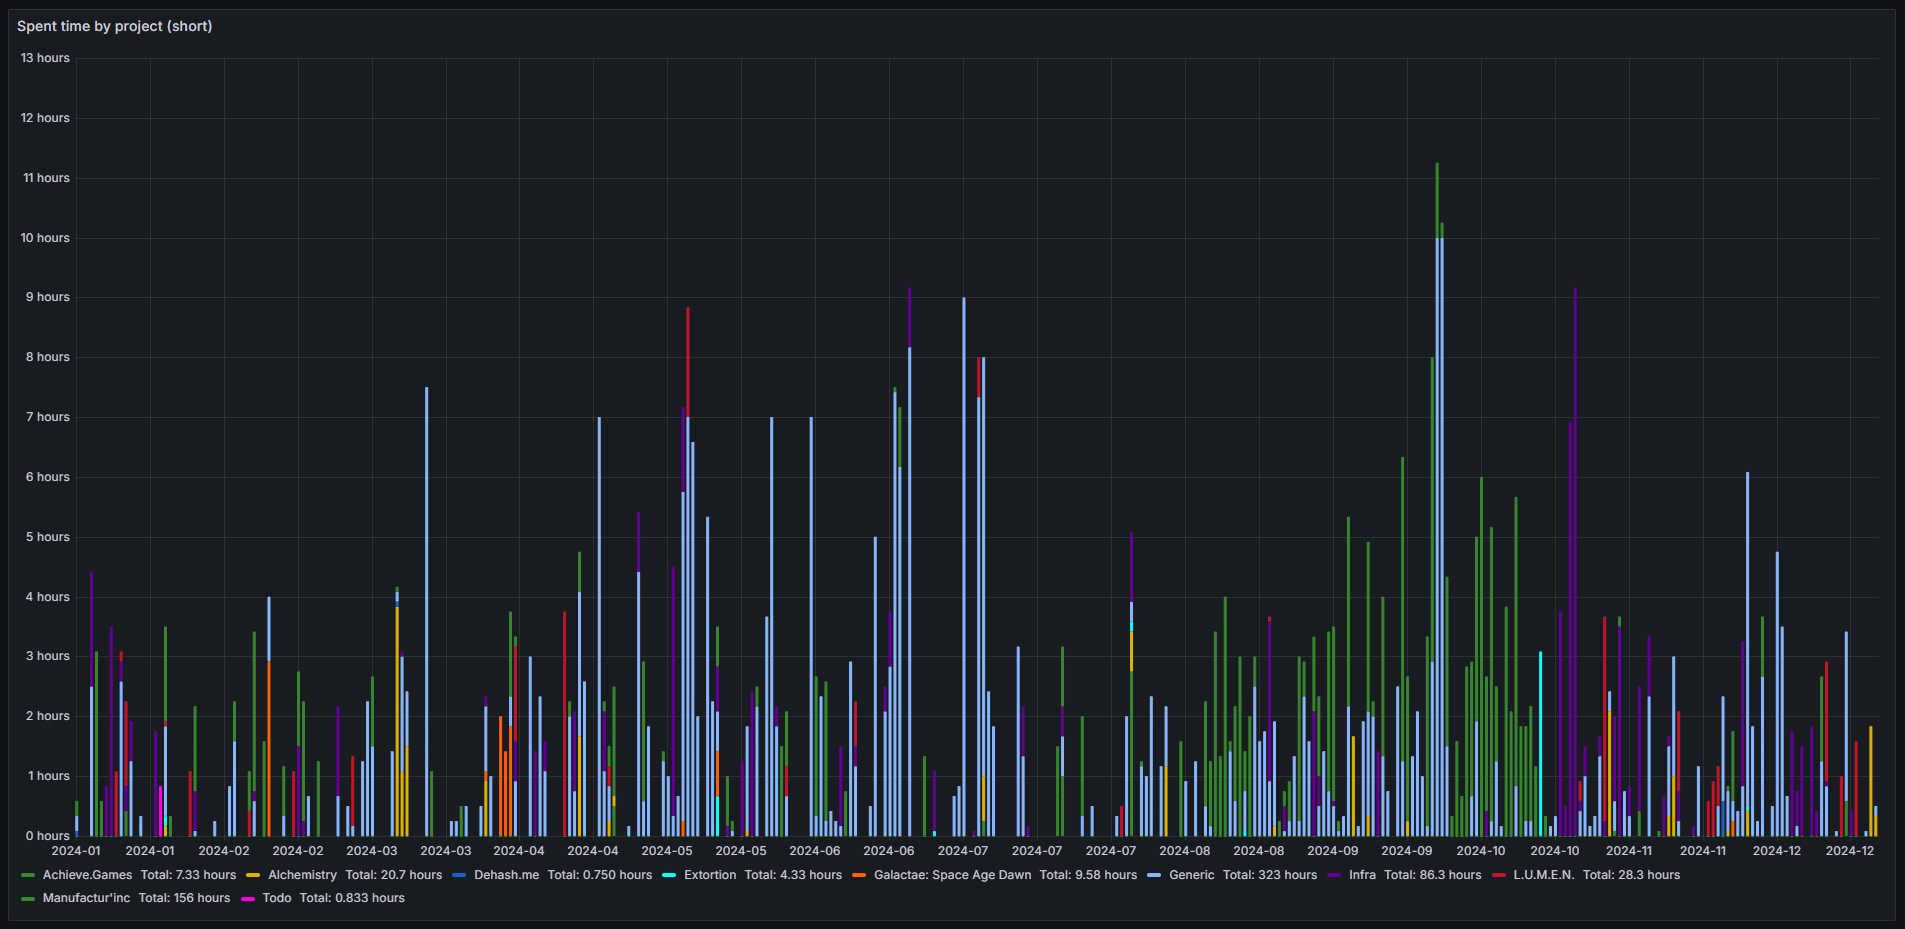The width and height of the screenshot is (1905, 929).
Task: Toggle the Generic legend series
Action: pos(1192,875)
